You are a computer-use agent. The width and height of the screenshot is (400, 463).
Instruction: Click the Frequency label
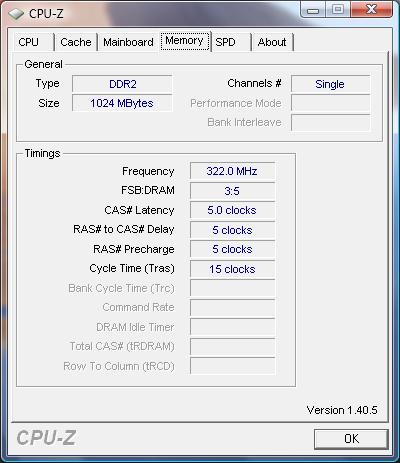tap(148, 171)
